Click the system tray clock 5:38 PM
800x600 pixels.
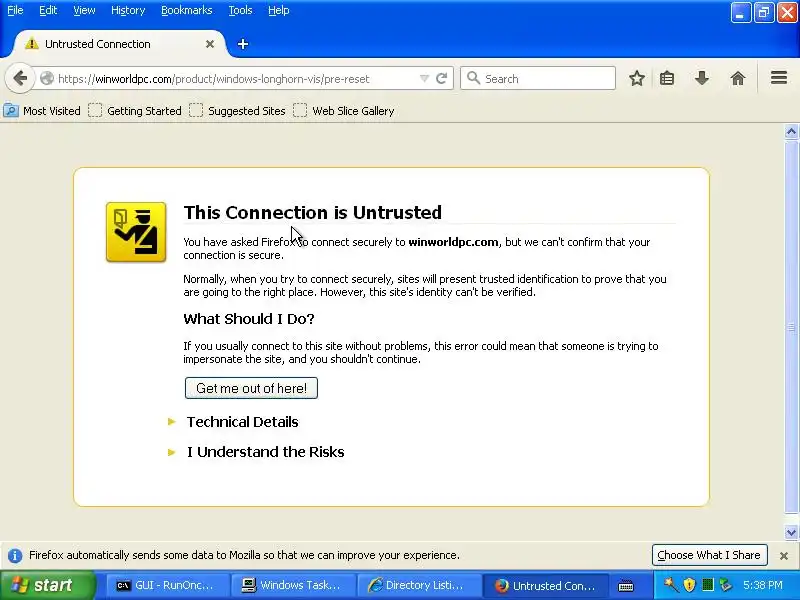pos(763,585)
